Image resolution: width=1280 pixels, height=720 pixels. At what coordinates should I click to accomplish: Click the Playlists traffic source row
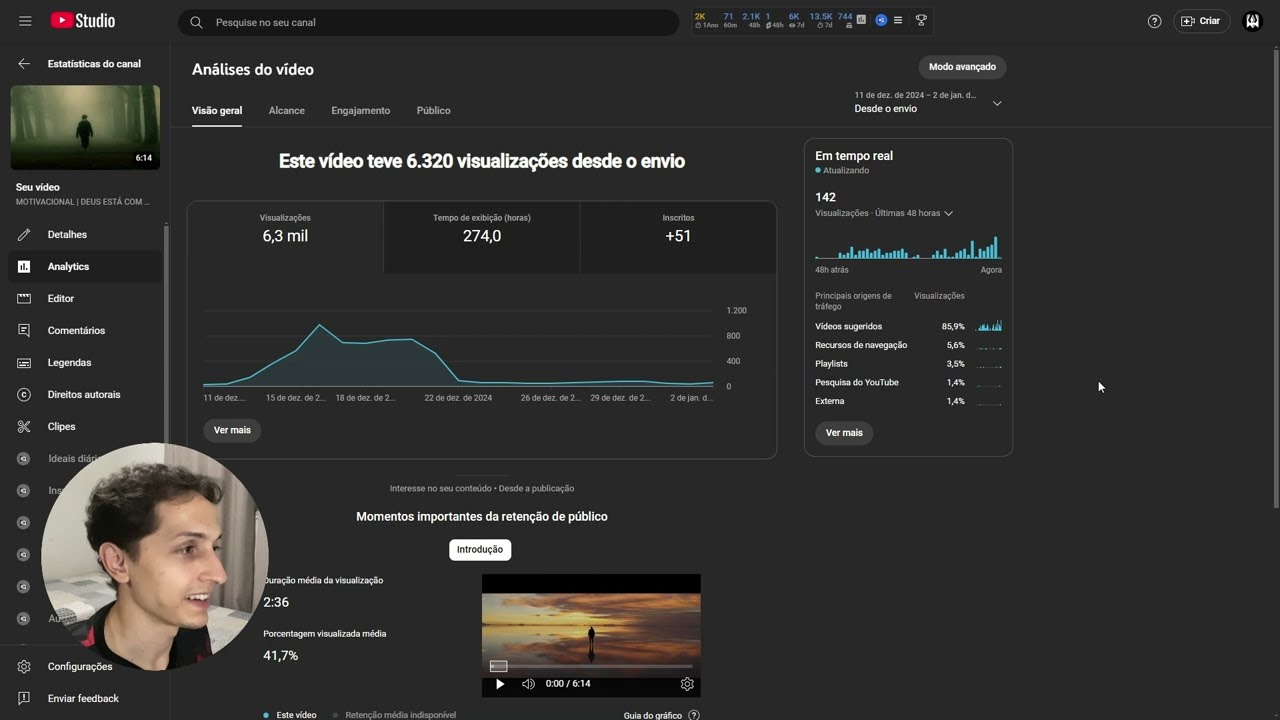click(908, 364)
